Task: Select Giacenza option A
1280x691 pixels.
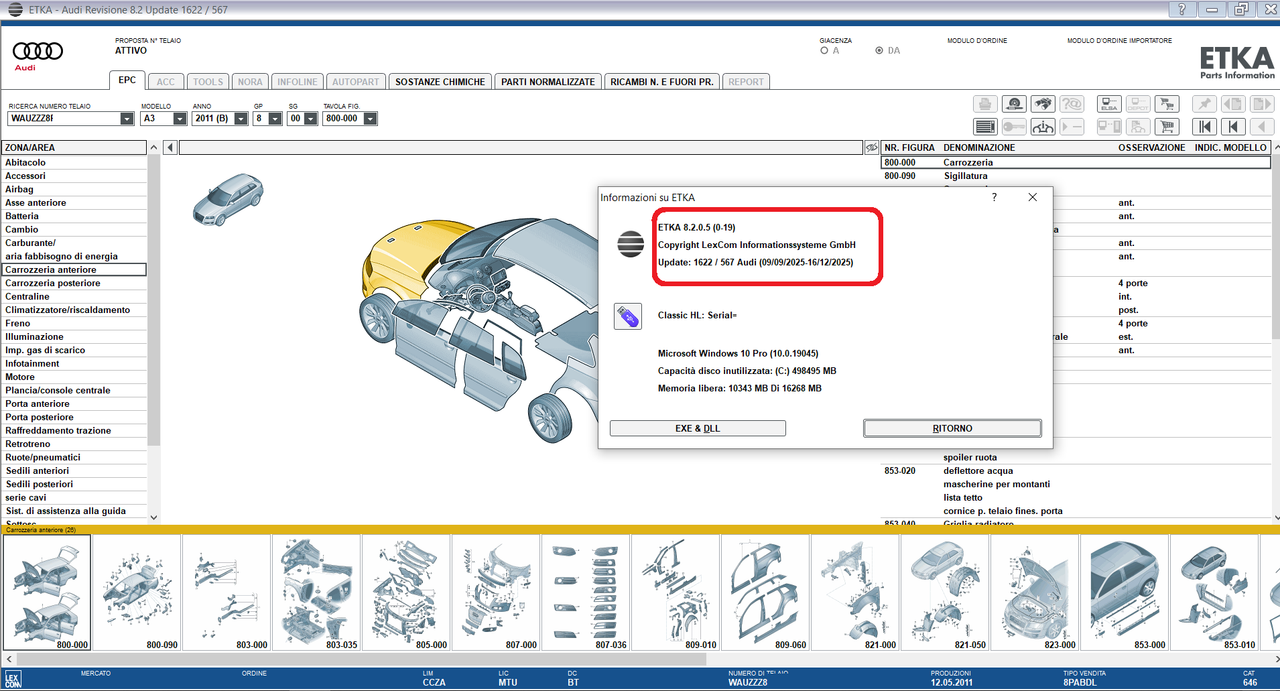Action: pyautogui.click(x=824, y=50)
